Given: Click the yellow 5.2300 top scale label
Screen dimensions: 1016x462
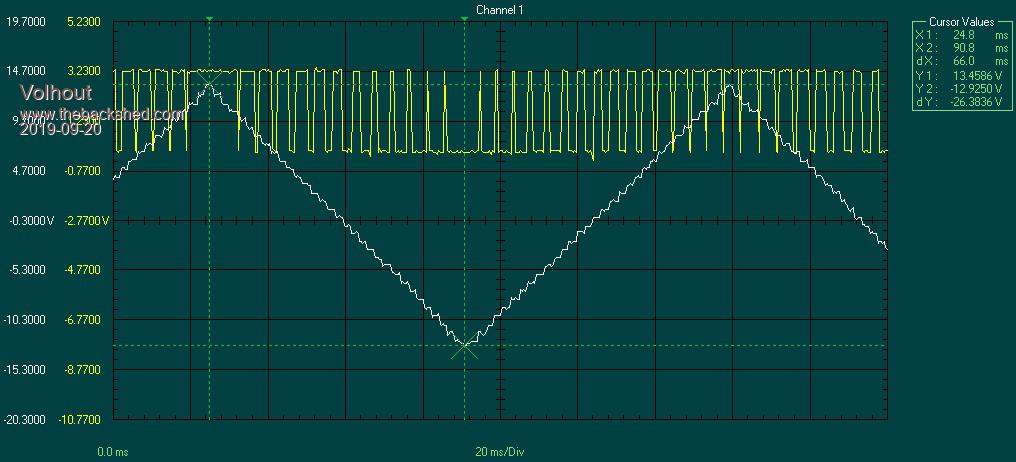Looking at the screenshot, I should point(83,21).
